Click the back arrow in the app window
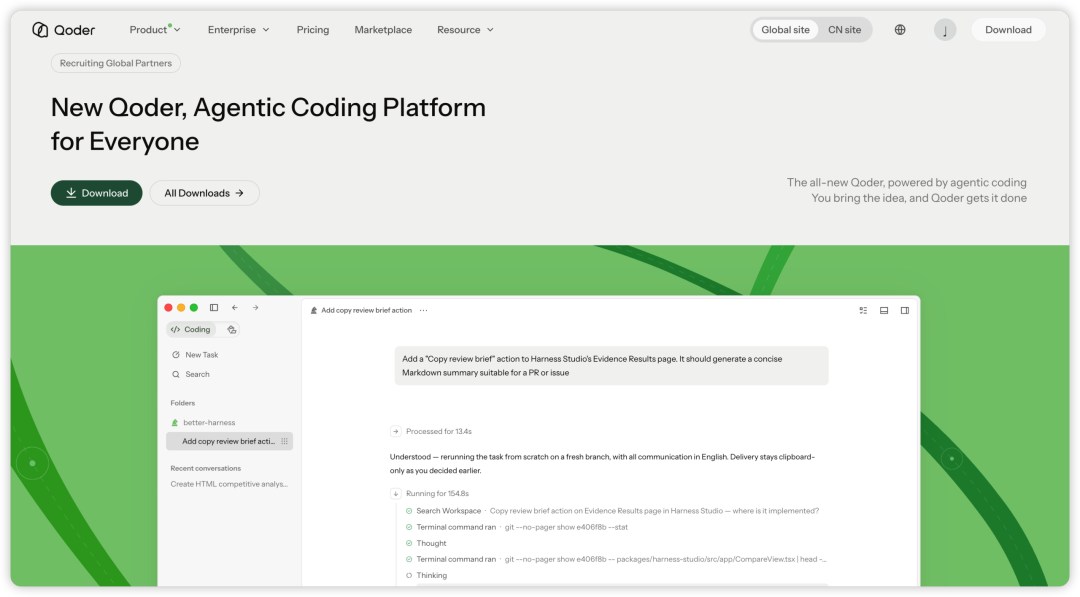Screen dimensions: 1080x597 tap(235, 308)
